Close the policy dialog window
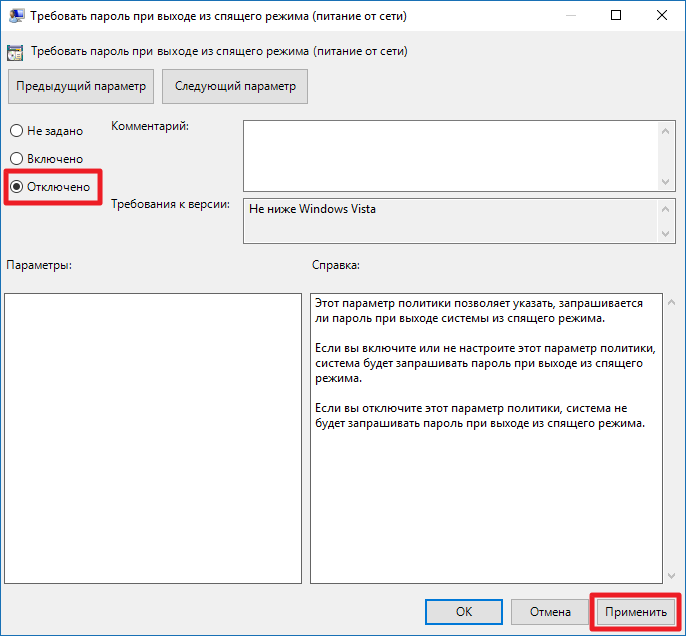 coord(662,16)
